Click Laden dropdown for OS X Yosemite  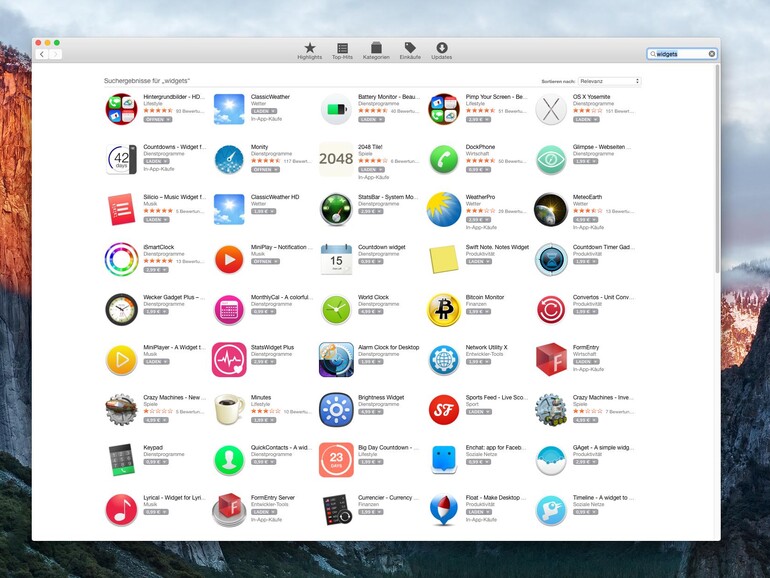[586, 119]
